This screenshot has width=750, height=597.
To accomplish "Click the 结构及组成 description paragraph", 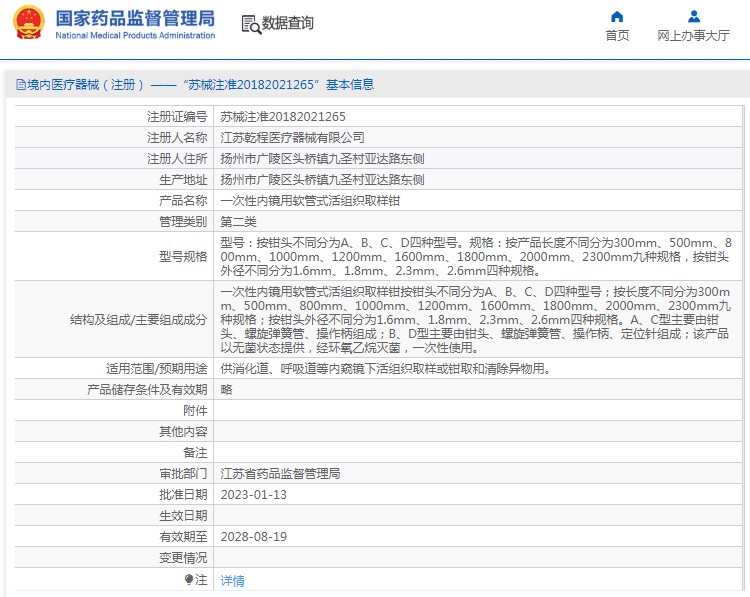I will [475, 320].
